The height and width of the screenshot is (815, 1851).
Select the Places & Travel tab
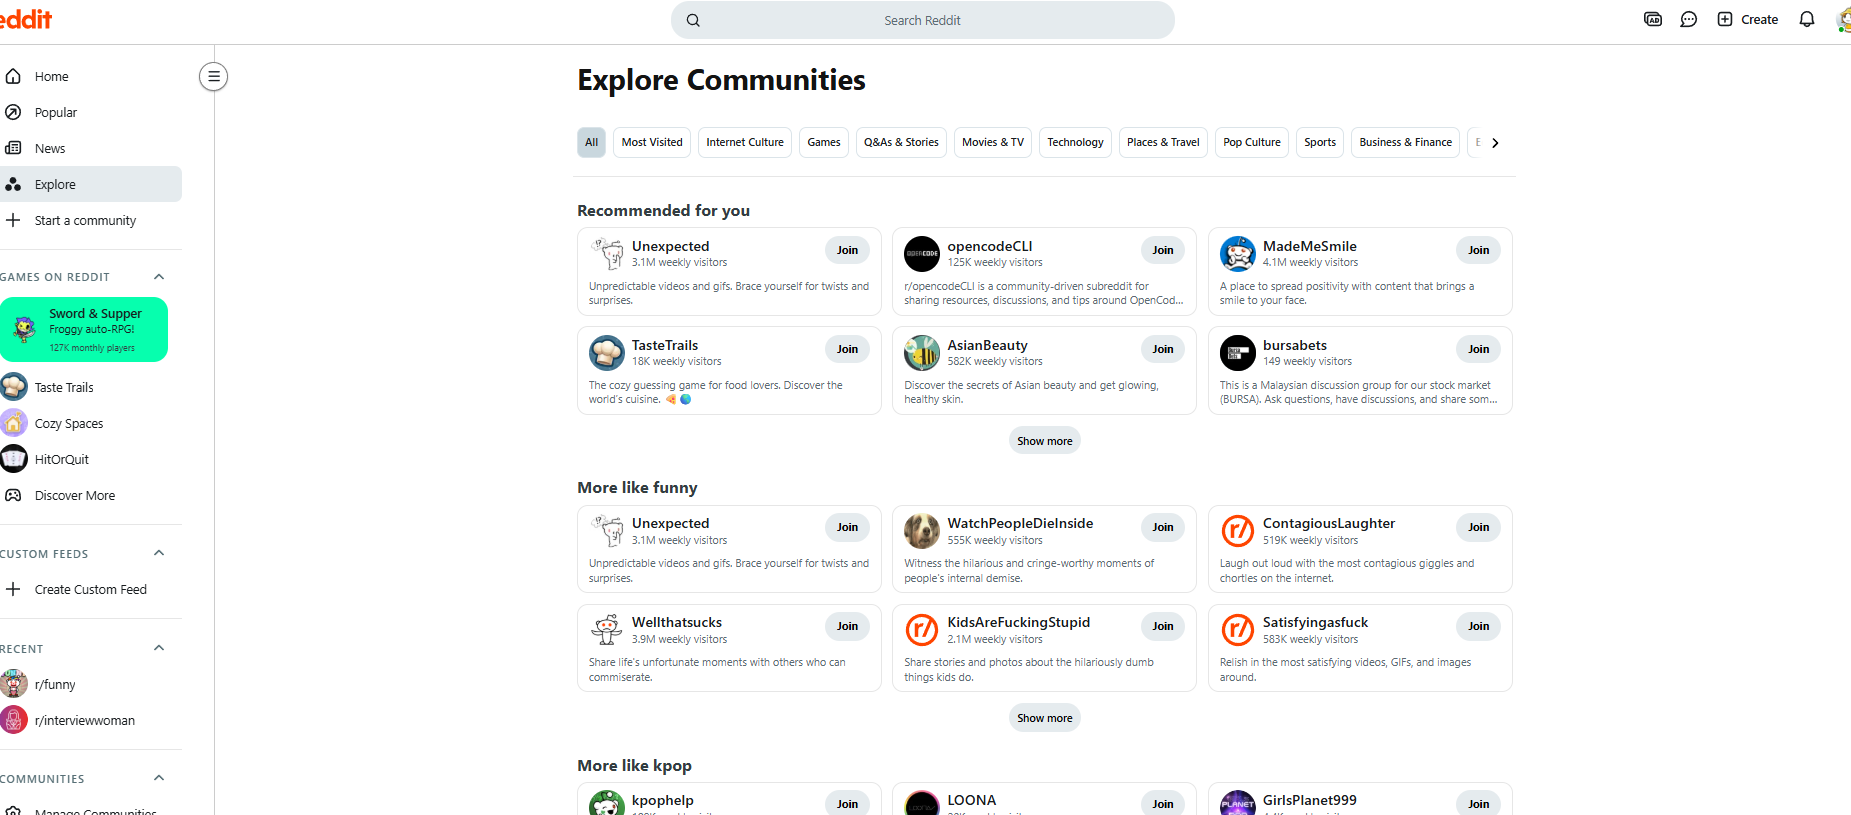1163,142
